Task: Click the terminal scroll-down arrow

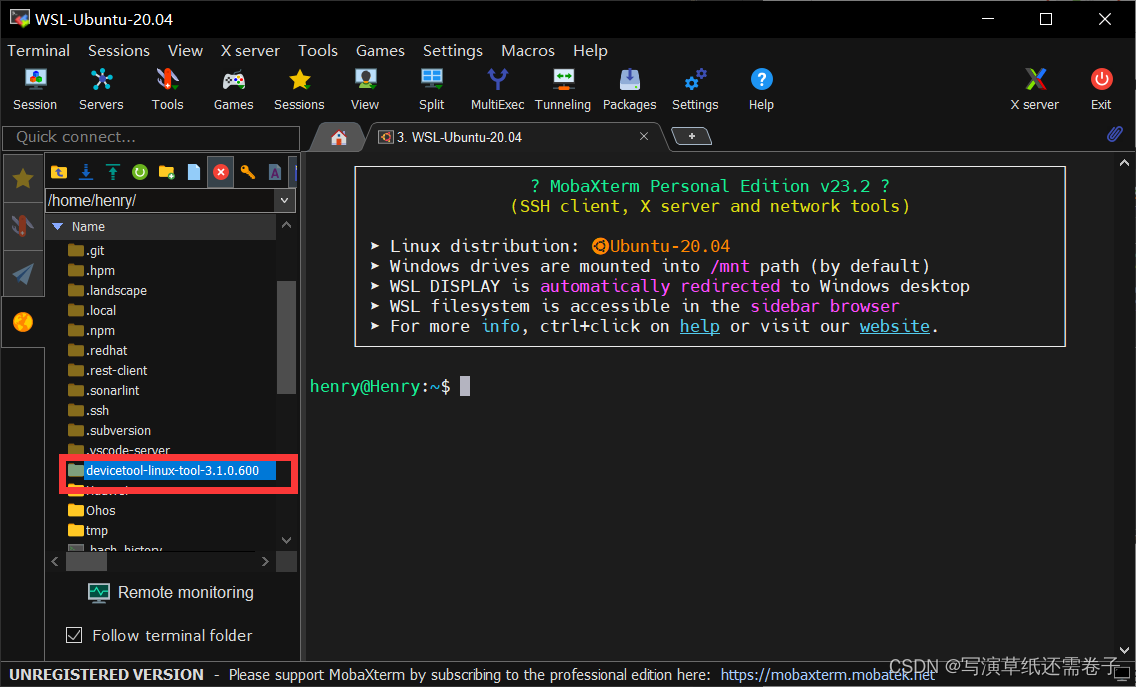Action: click(1124, 651)
